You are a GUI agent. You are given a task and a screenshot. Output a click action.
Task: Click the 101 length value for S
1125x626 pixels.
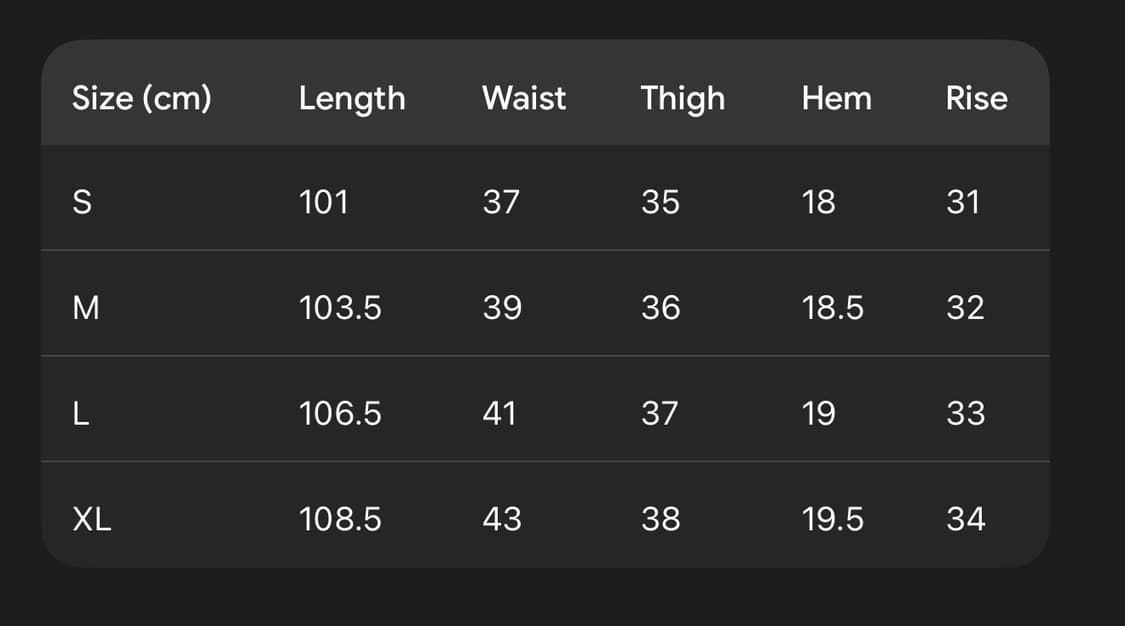coord(324,202)
